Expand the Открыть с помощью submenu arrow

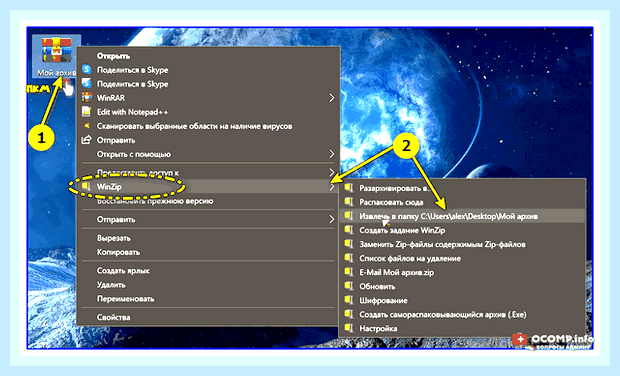[x=332, y=154]
